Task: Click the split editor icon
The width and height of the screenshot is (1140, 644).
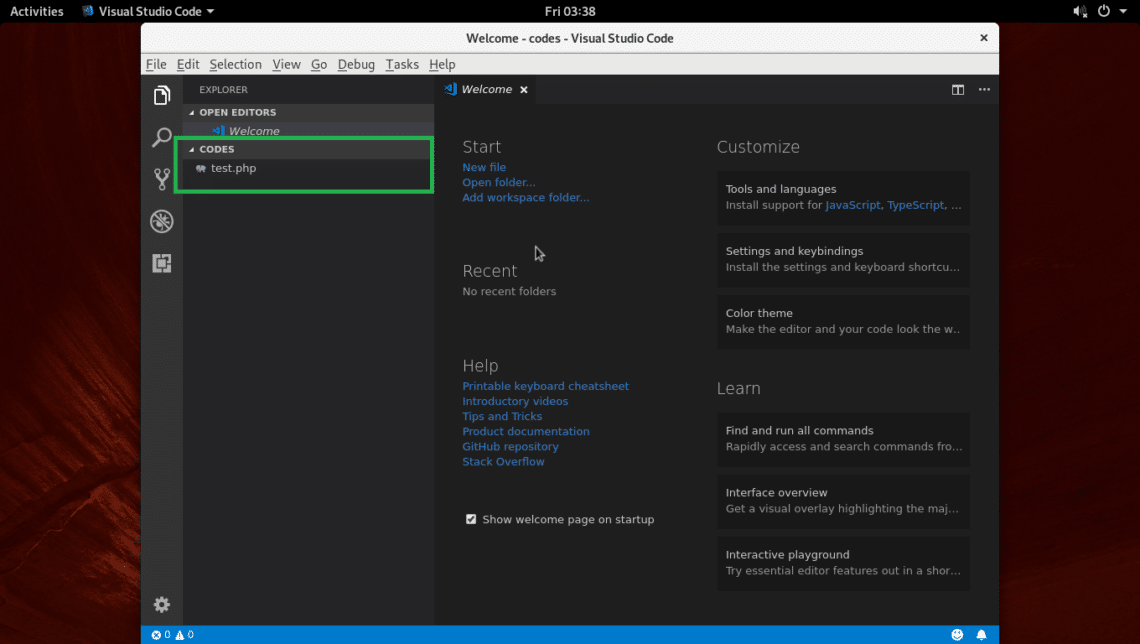Action: pos(957,90)
